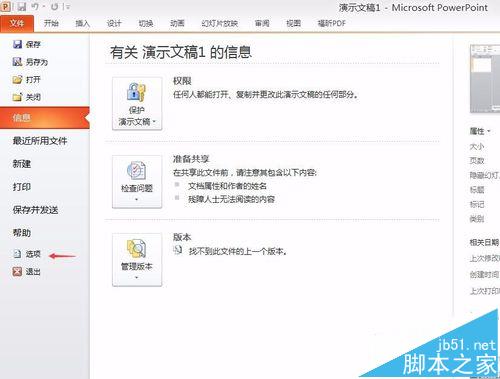Select 保存 (Save) in the backstage menu
This screenshot has height=379, width=500.
point(27,44)
